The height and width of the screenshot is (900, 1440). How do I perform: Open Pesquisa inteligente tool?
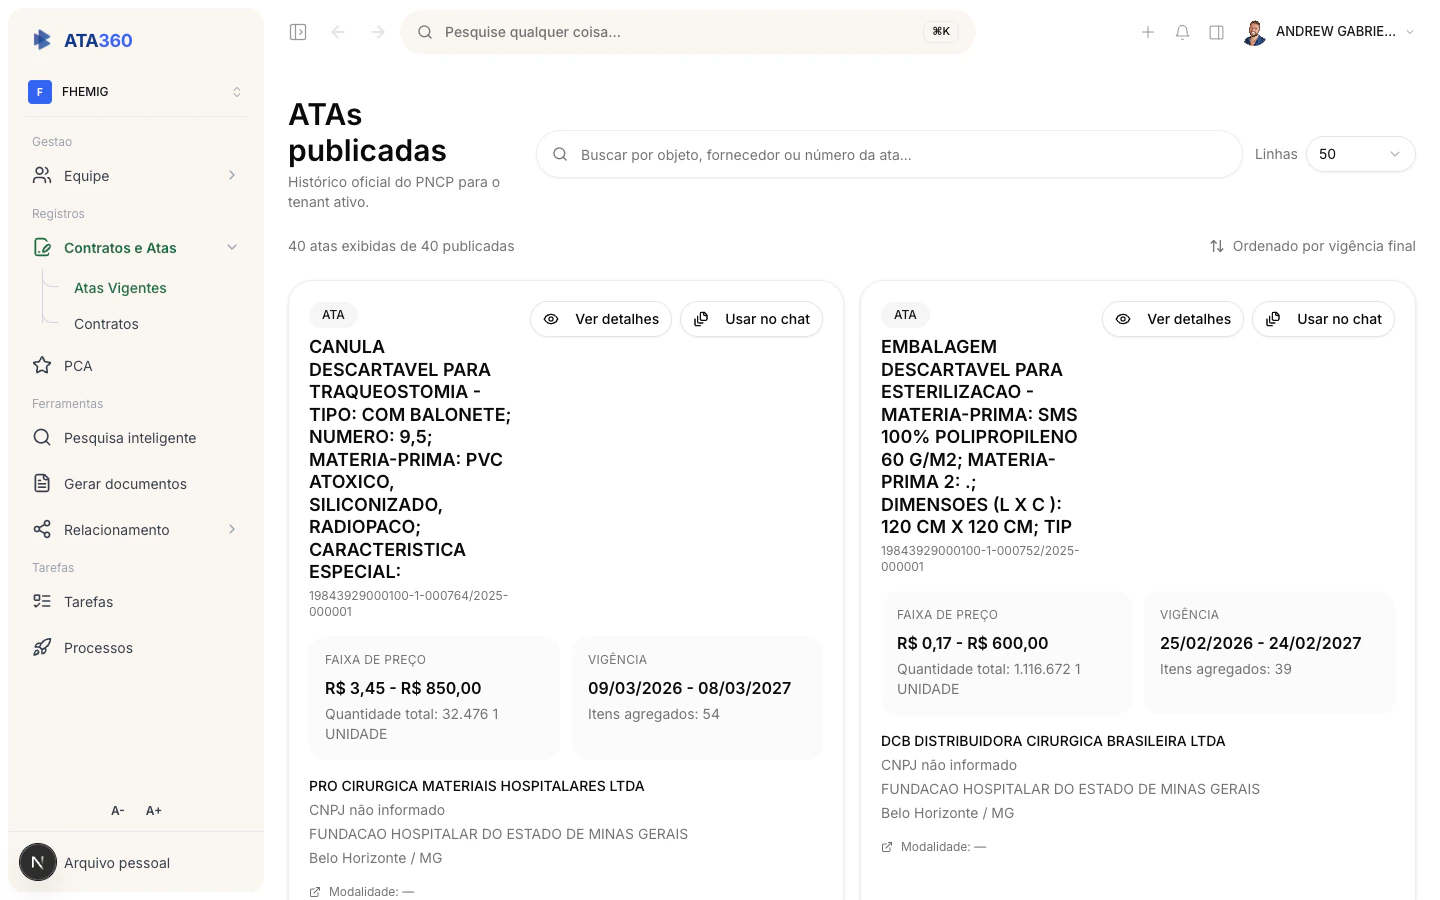click(128, 437)
